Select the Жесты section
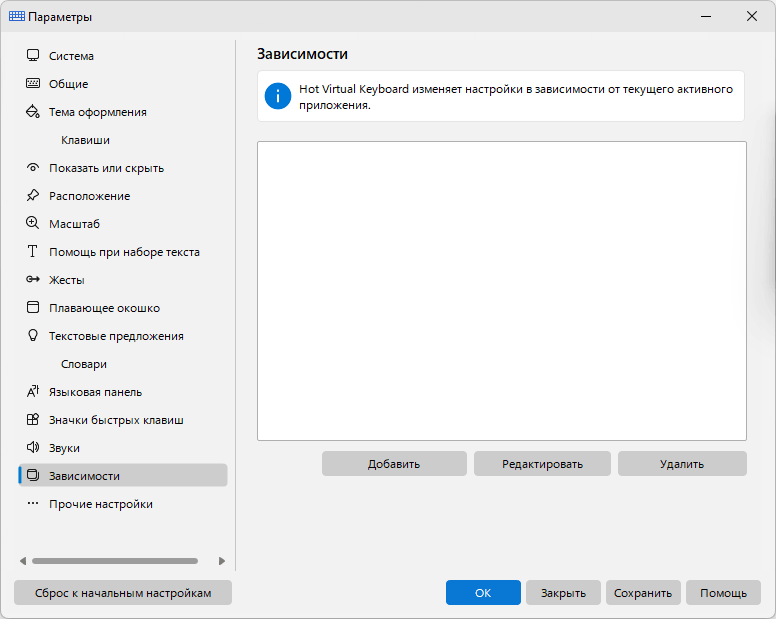Image resolution: width=776 pixels, height=619 pixels. coord(123,280)
